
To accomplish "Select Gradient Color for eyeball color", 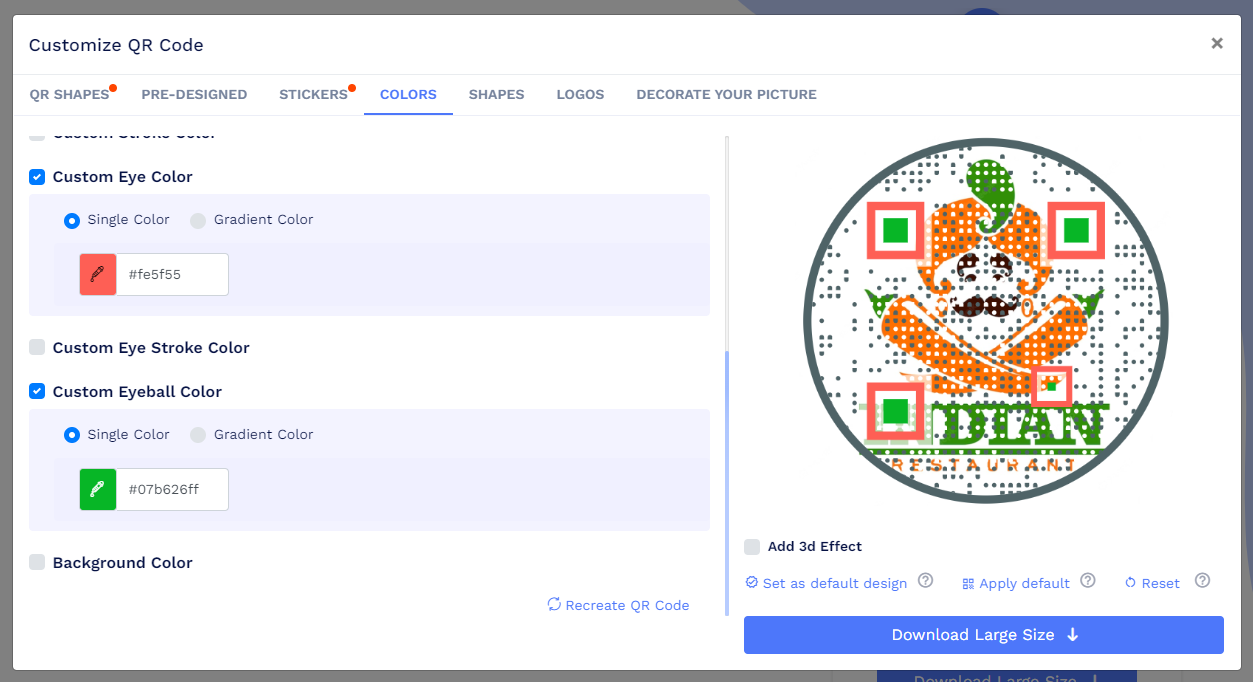I will pyautogui.click(x=198, y=435).
